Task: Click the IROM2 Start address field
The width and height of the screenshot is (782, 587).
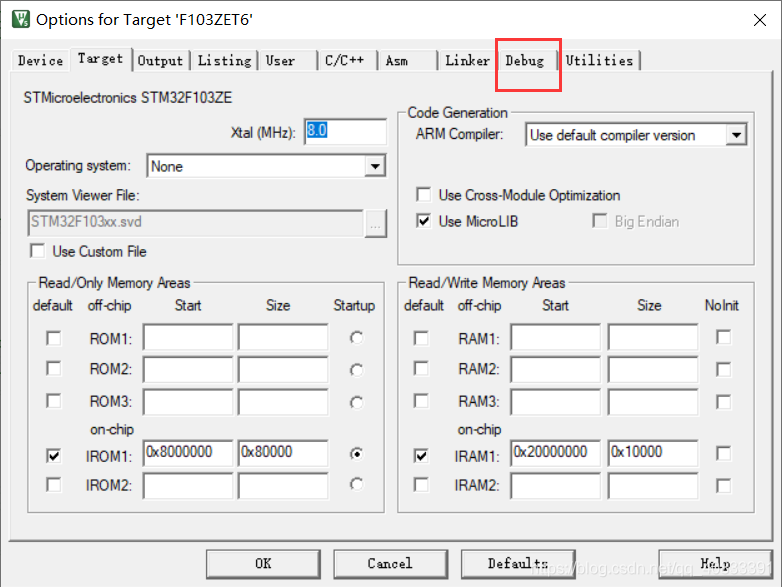Action: [188, 486]
